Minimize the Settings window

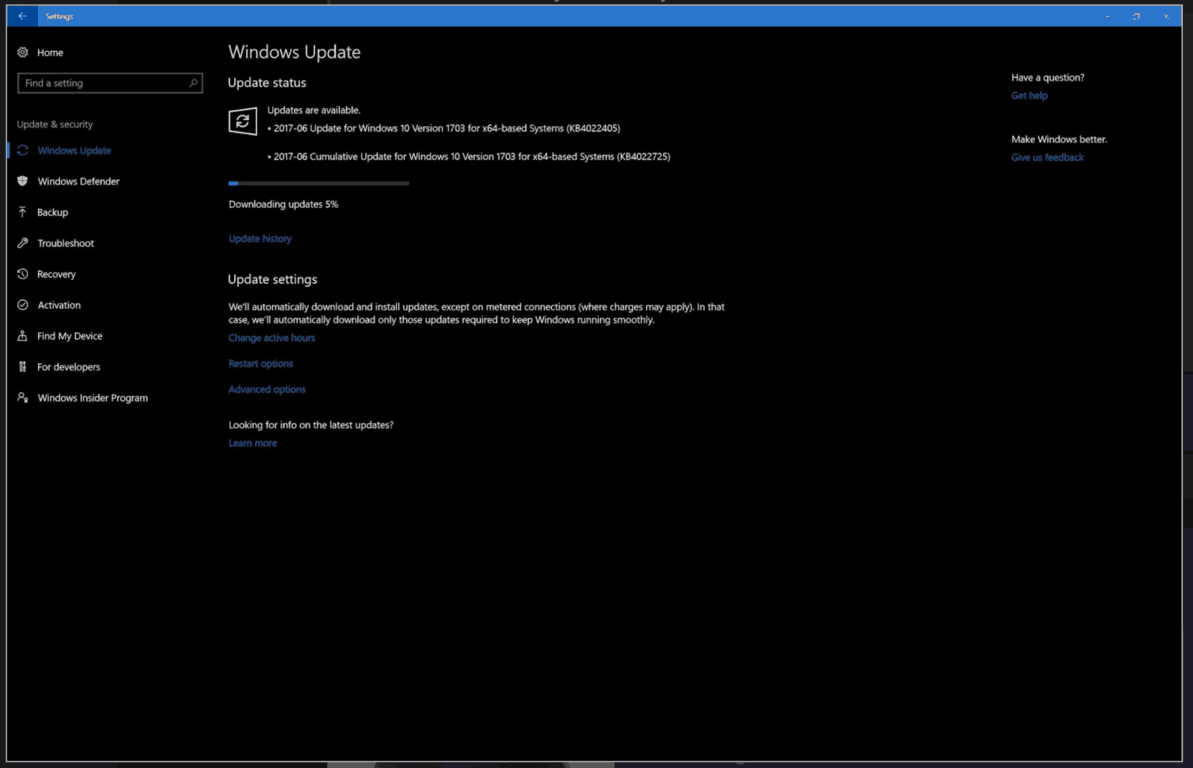click(1107, 16)
